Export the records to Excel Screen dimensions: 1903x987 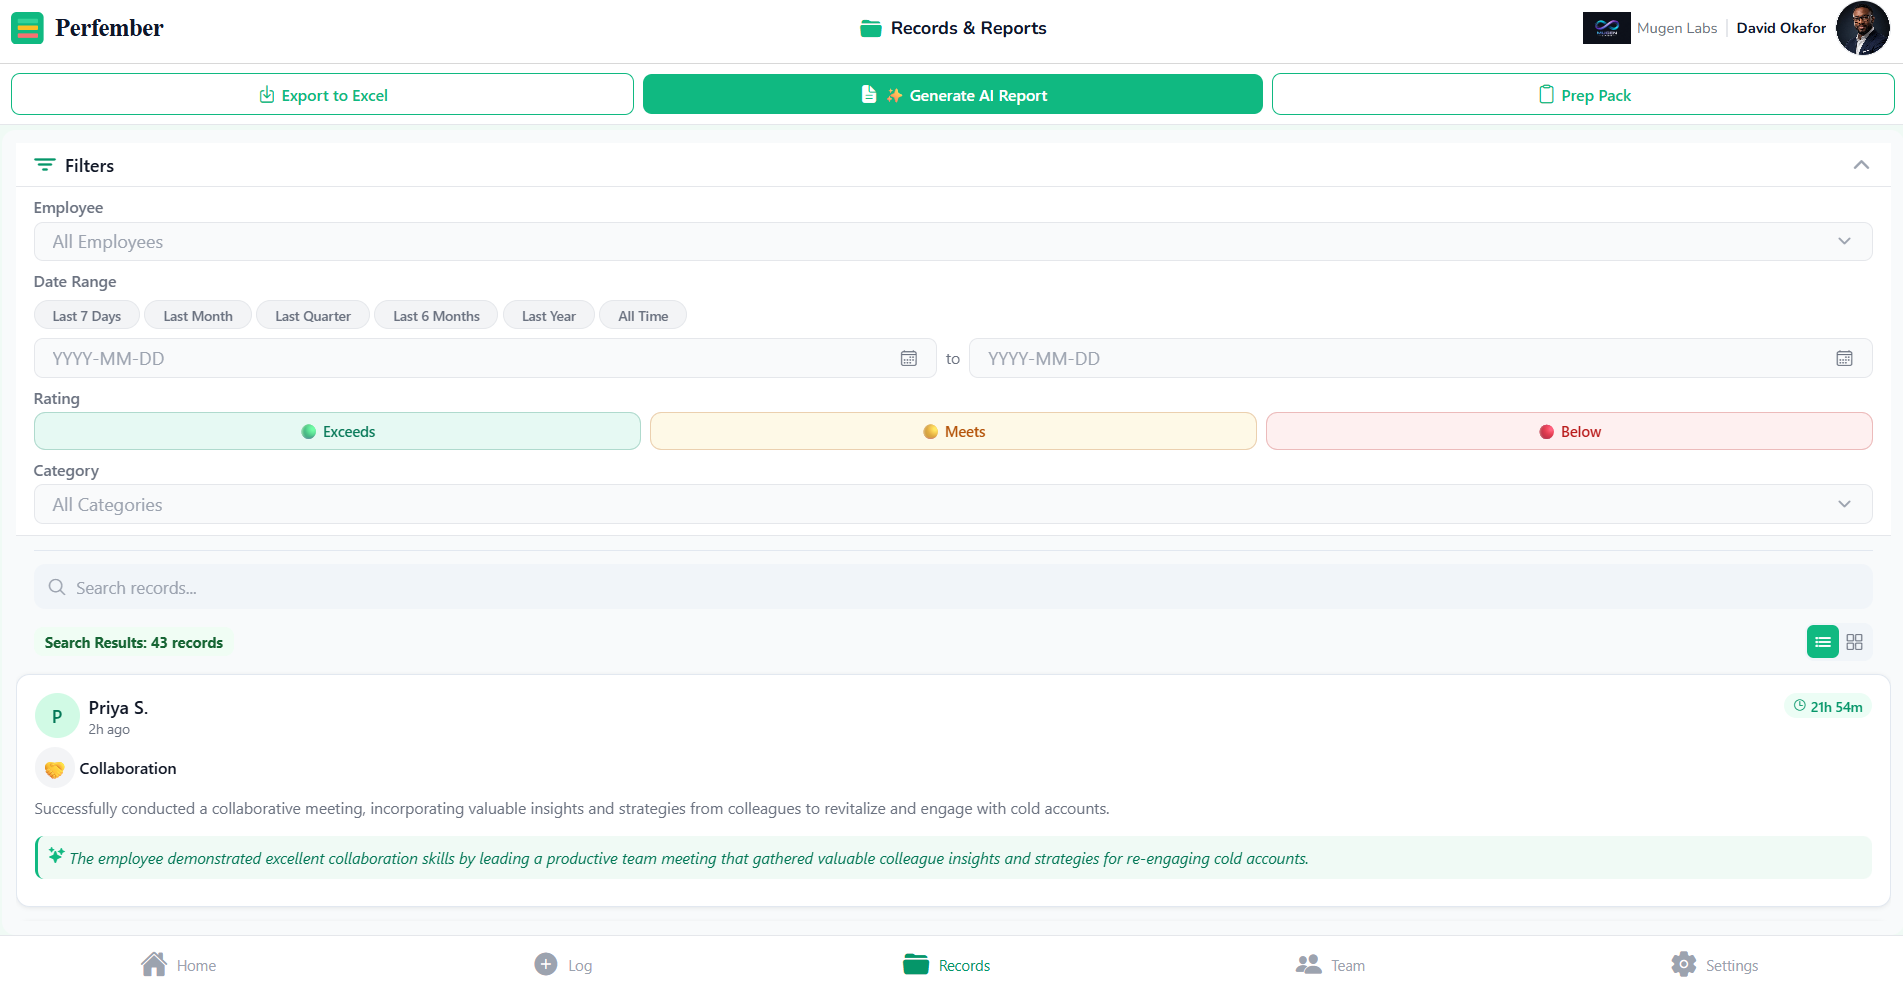click(x=322, y=94)
